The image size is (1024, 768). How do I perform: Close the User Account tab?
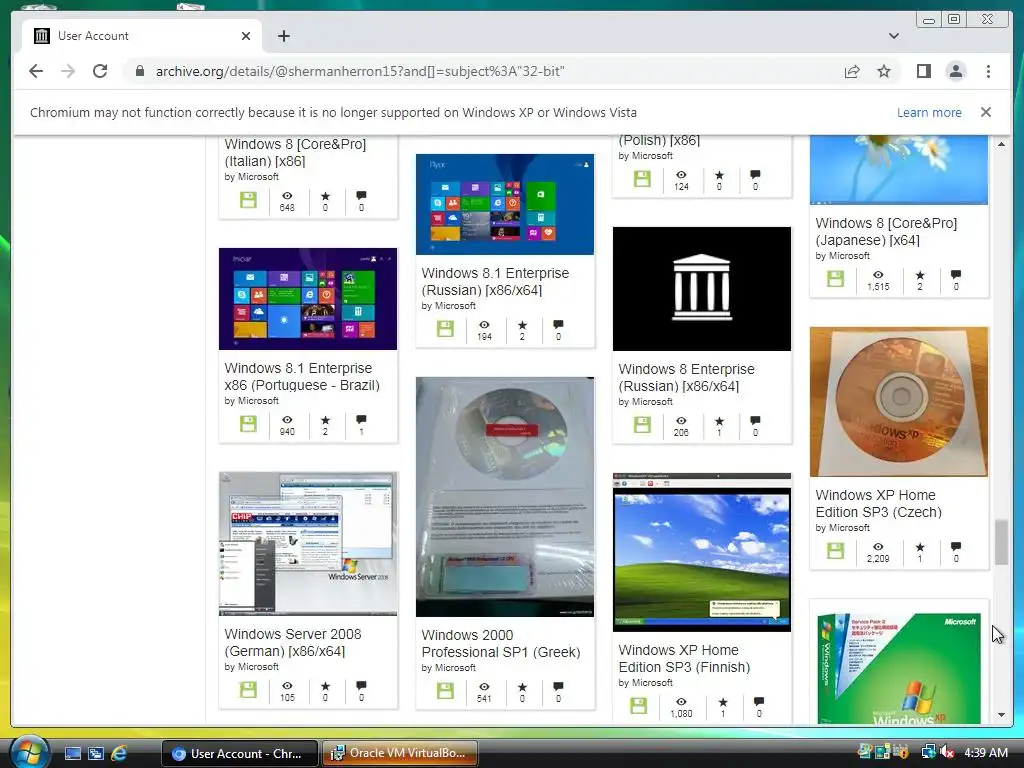tap(246, 36)
